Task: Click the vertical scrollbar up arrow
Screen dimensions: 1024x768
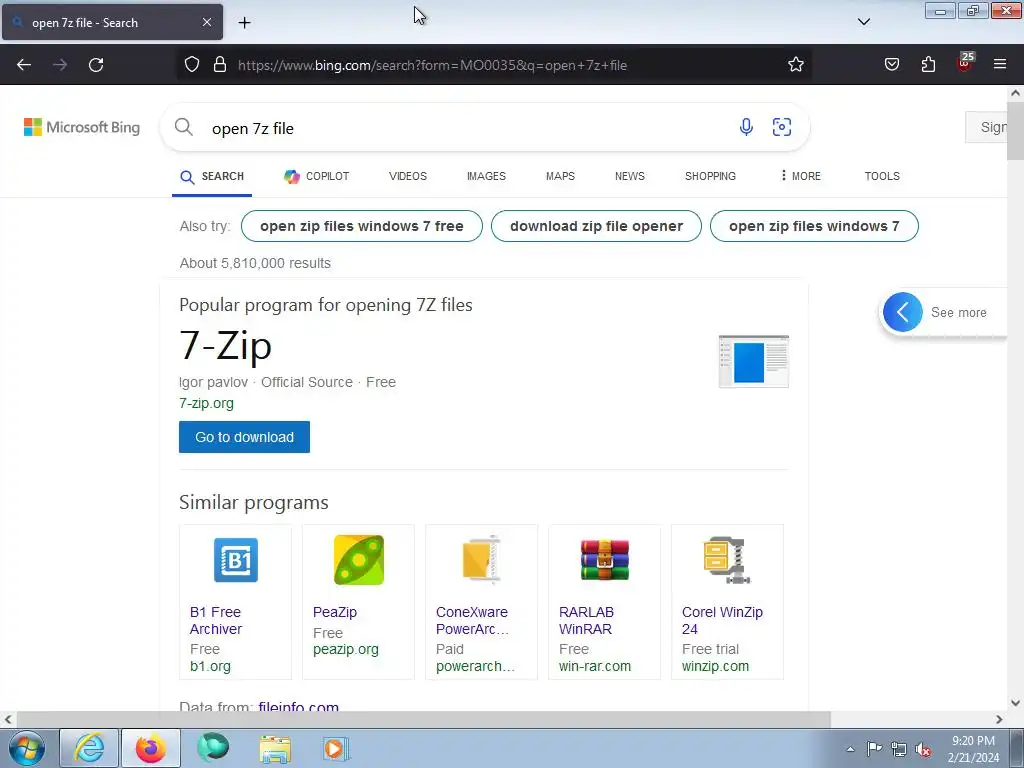Action: coord(1015,93)
